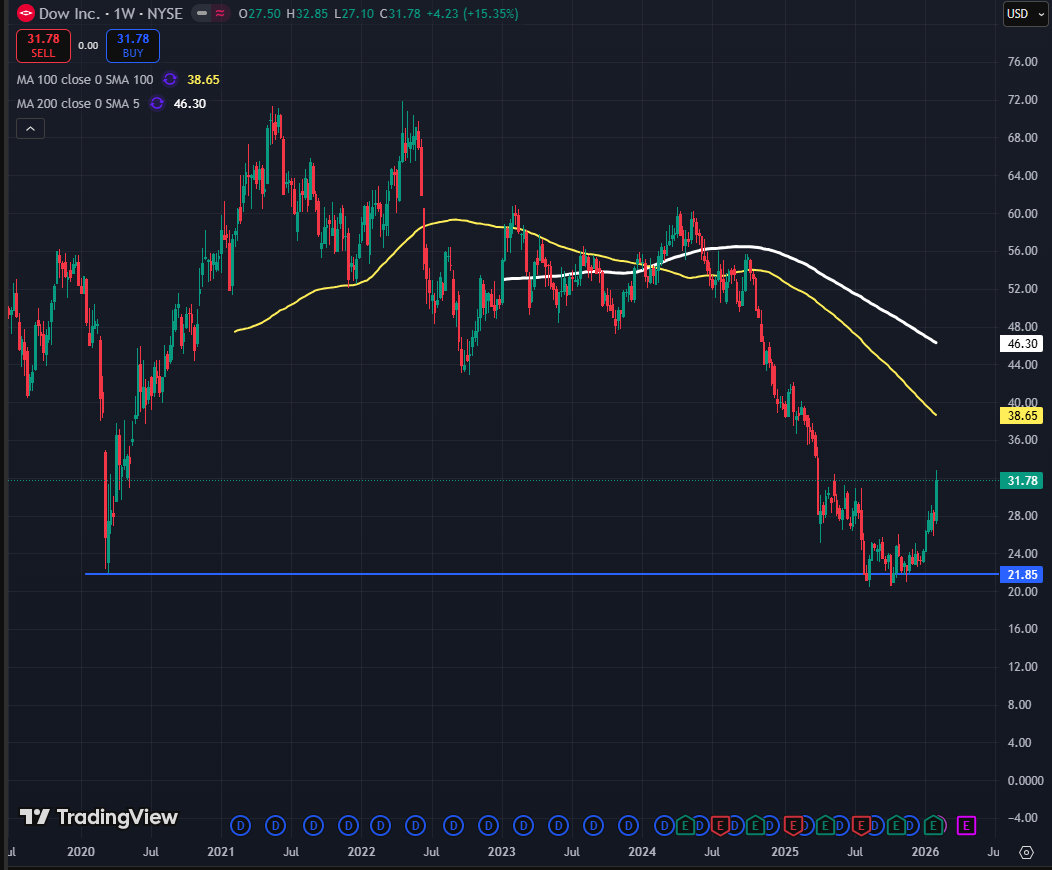This screenshot has width=1052, height=870.
Task: Click the yellow 38.65 value in legend
Action: pyautogui.click(x=203, y=79)
